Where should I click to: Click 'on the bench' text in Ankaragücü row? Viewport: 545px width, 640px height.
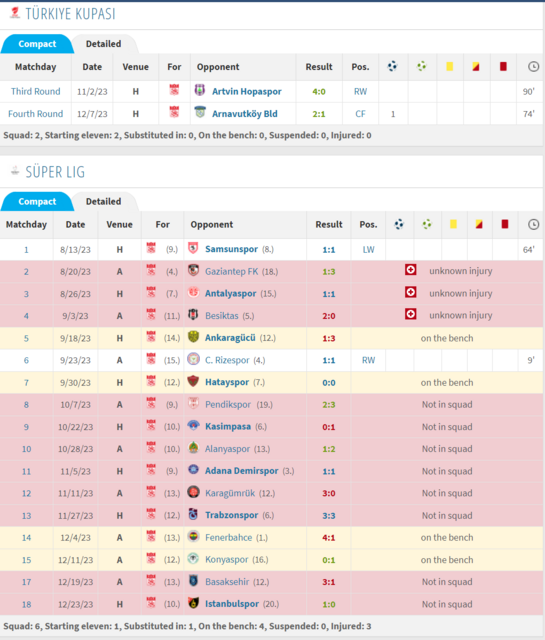click(x=447, y=338)
